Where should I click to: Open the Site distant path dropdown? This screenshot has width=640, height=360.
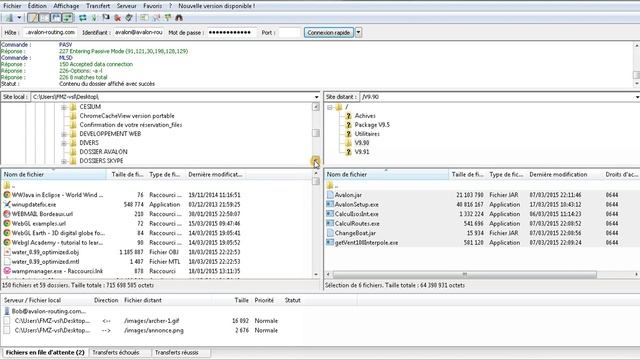click(637, 97)
